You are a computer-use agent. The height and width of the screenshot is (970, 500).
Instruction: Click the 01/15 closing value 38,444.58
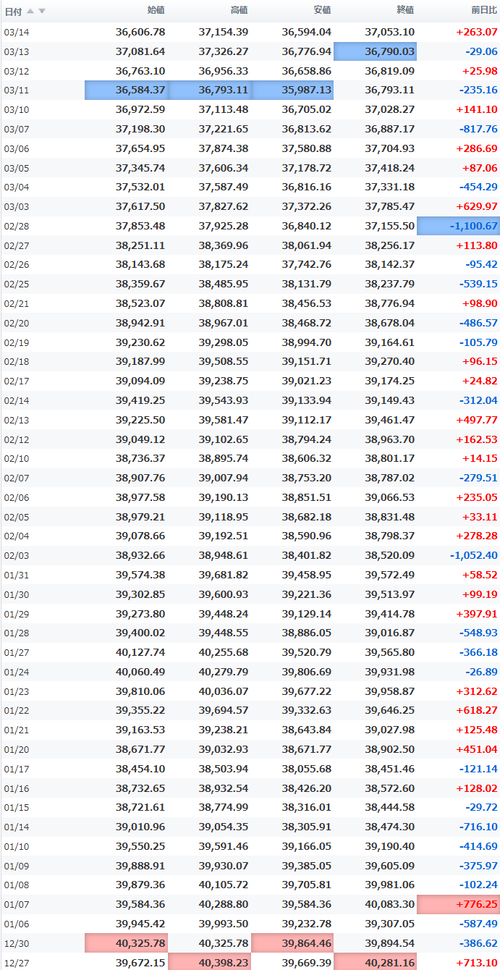point(389,808)
